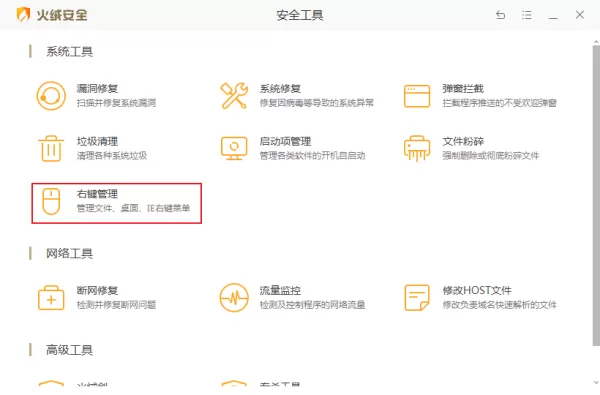The width and height of the screenshot is (600, 395).
Task: Click description 管理各类软件的开机自启动
Action: pos(312,155)
